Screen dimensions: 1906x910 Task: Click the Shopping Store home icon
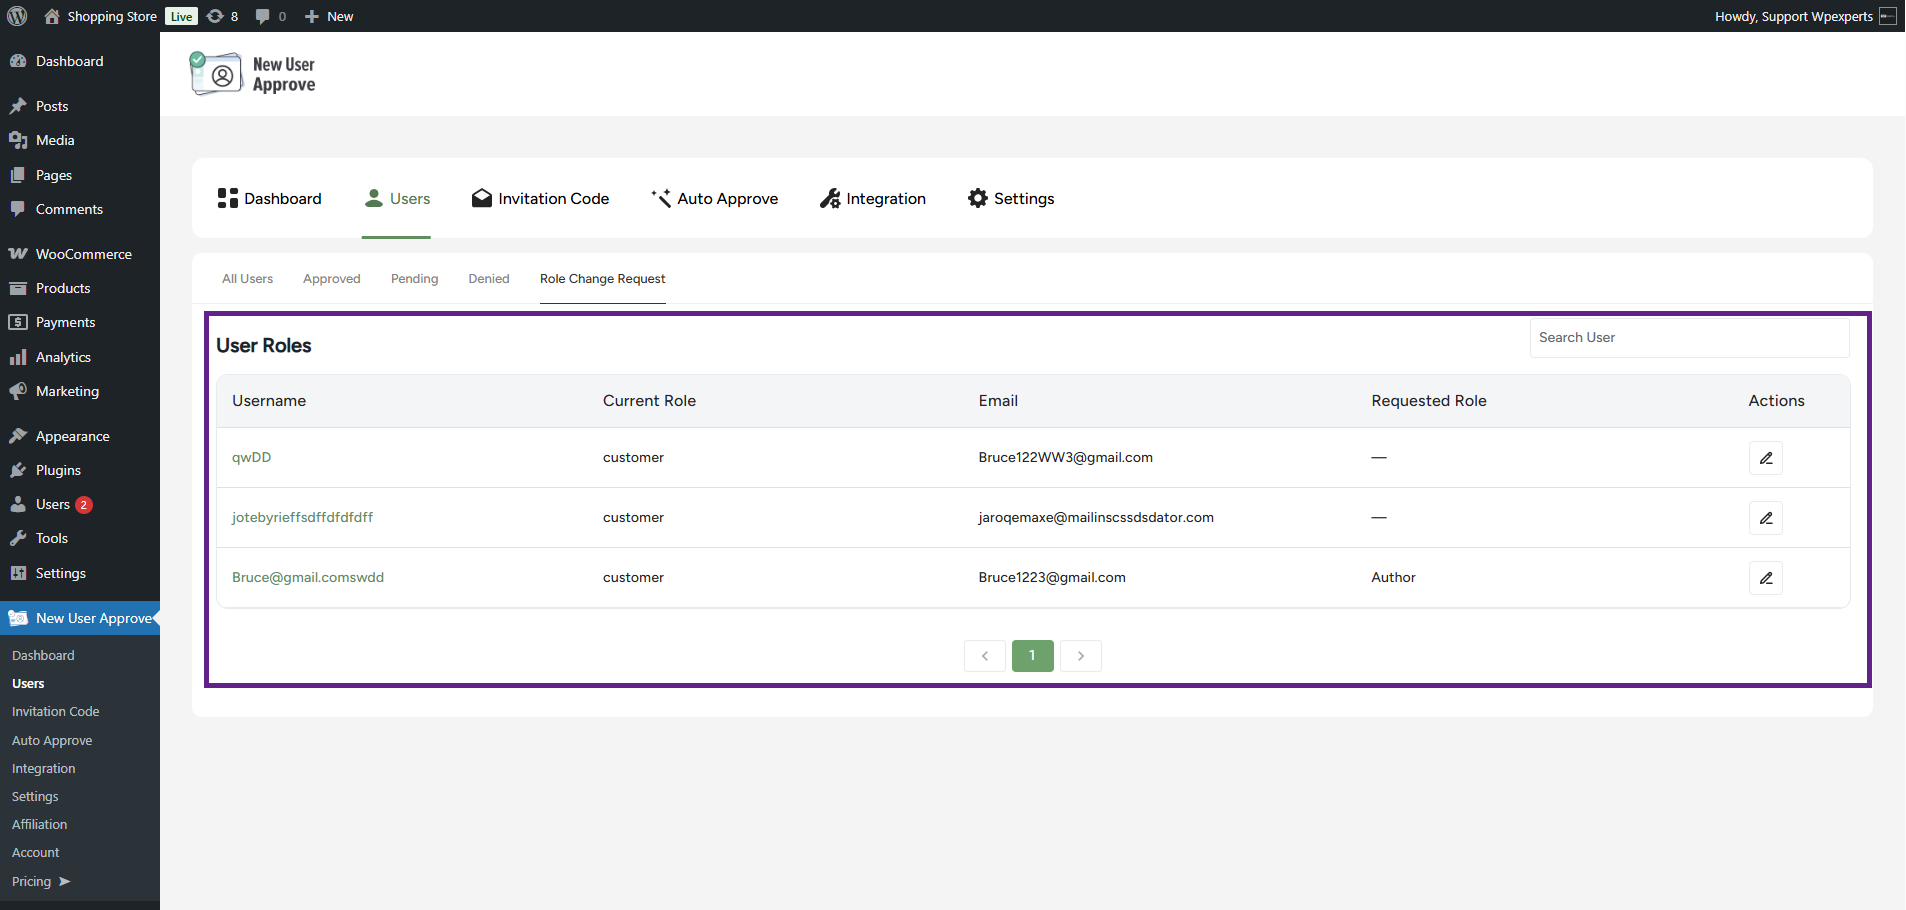click(52, 16)
